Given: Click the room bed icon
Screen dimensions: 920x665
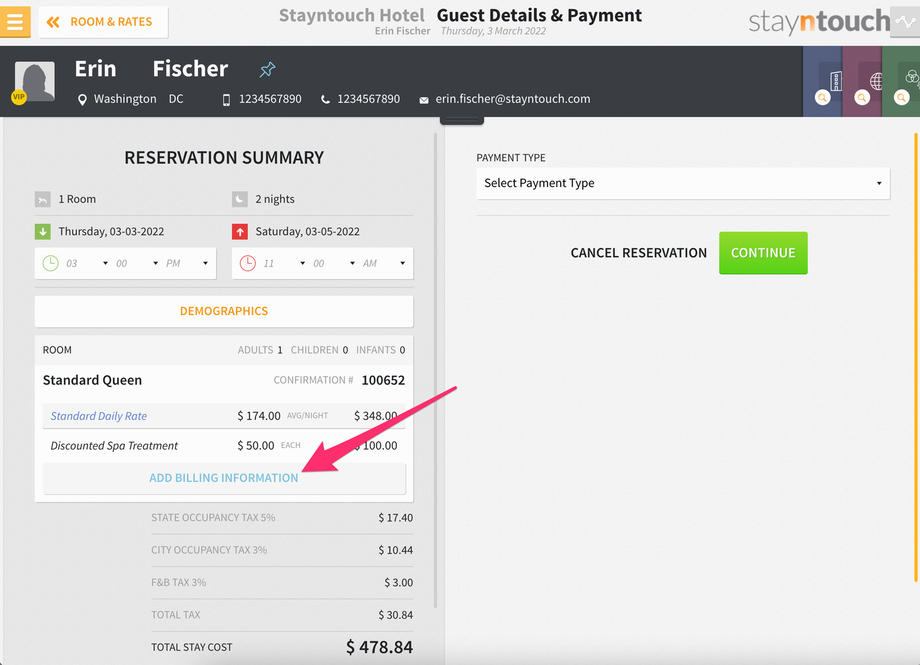Looking at the screenshot, I should point(42,200).
